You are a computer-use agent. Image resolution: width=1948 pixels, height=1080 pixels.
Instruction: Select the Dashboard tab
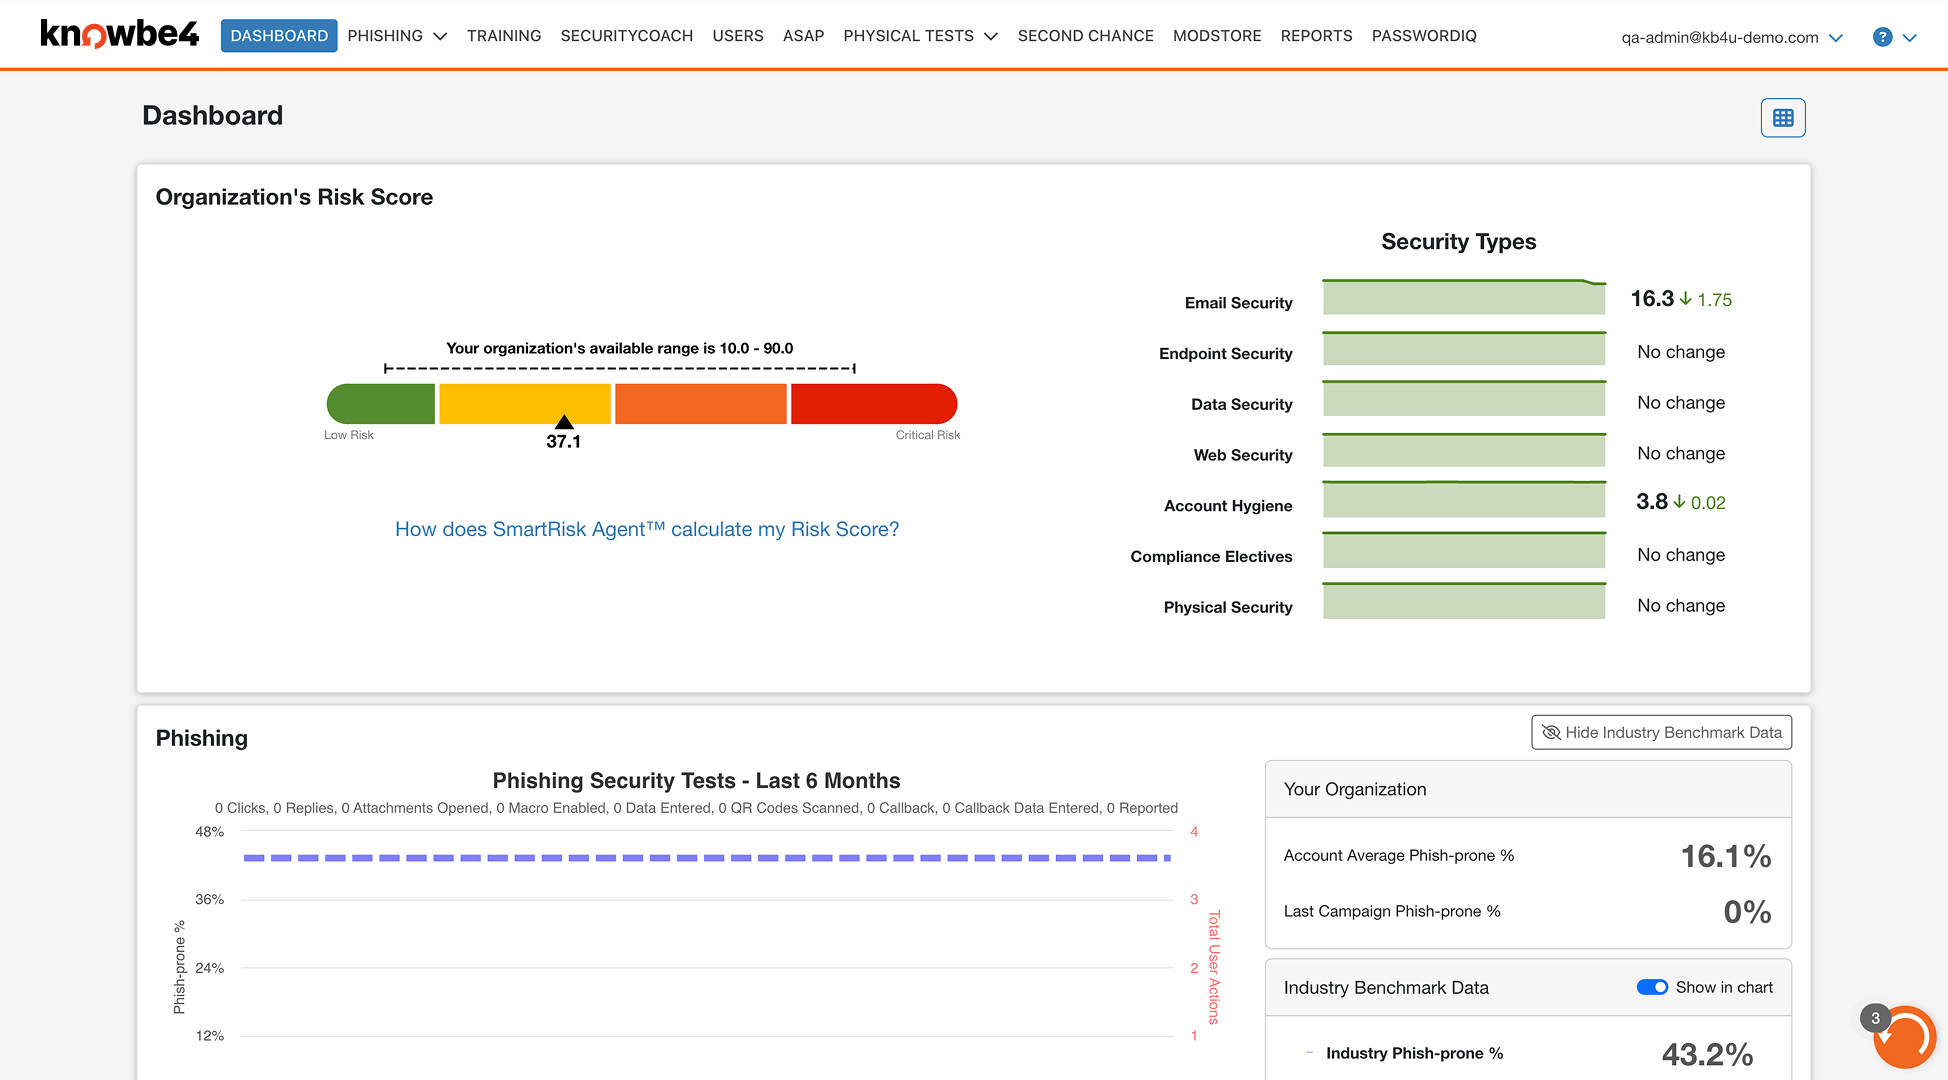279,36
